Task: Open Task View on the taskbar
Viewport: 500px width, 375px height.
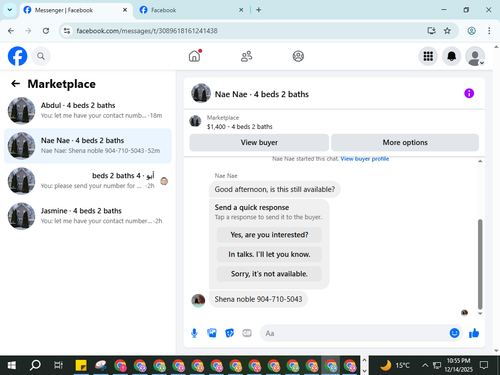Action: [58, 365]
